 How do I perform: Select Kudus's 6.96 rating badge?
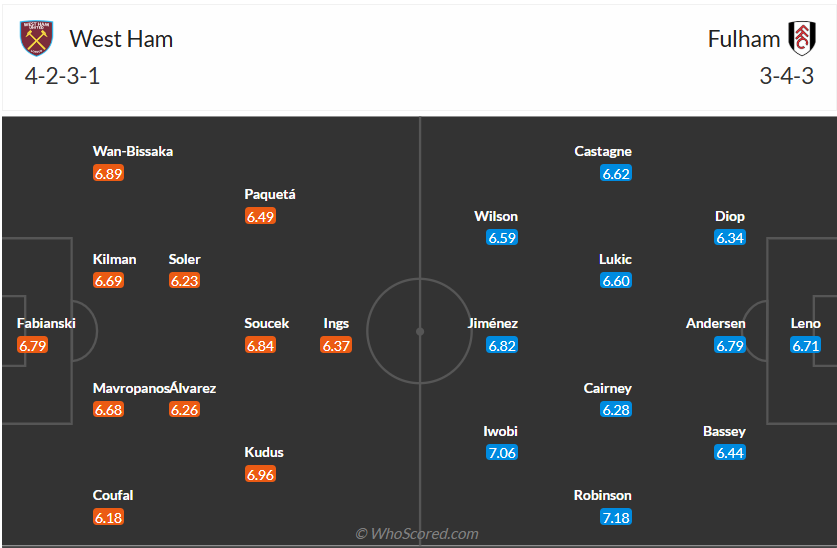click(260, 474)
